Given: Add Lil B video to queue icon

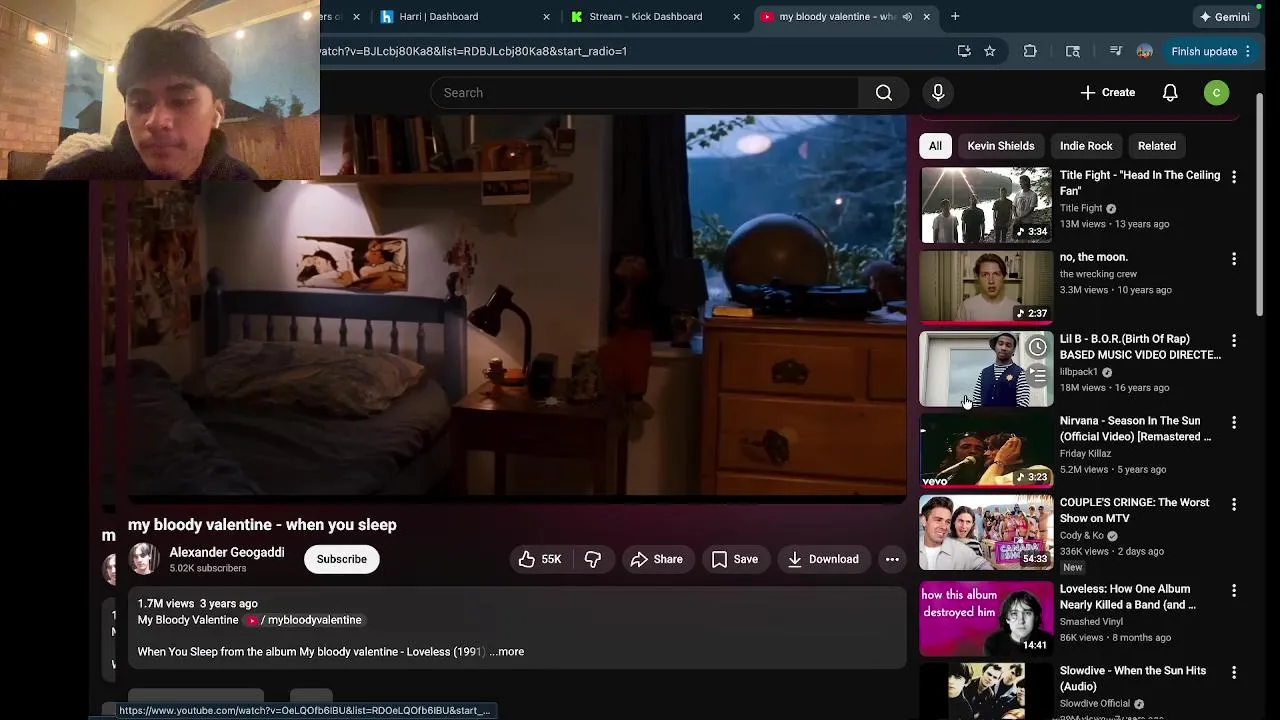Looking at the screenshot, I should click(x=1037, y=376).
